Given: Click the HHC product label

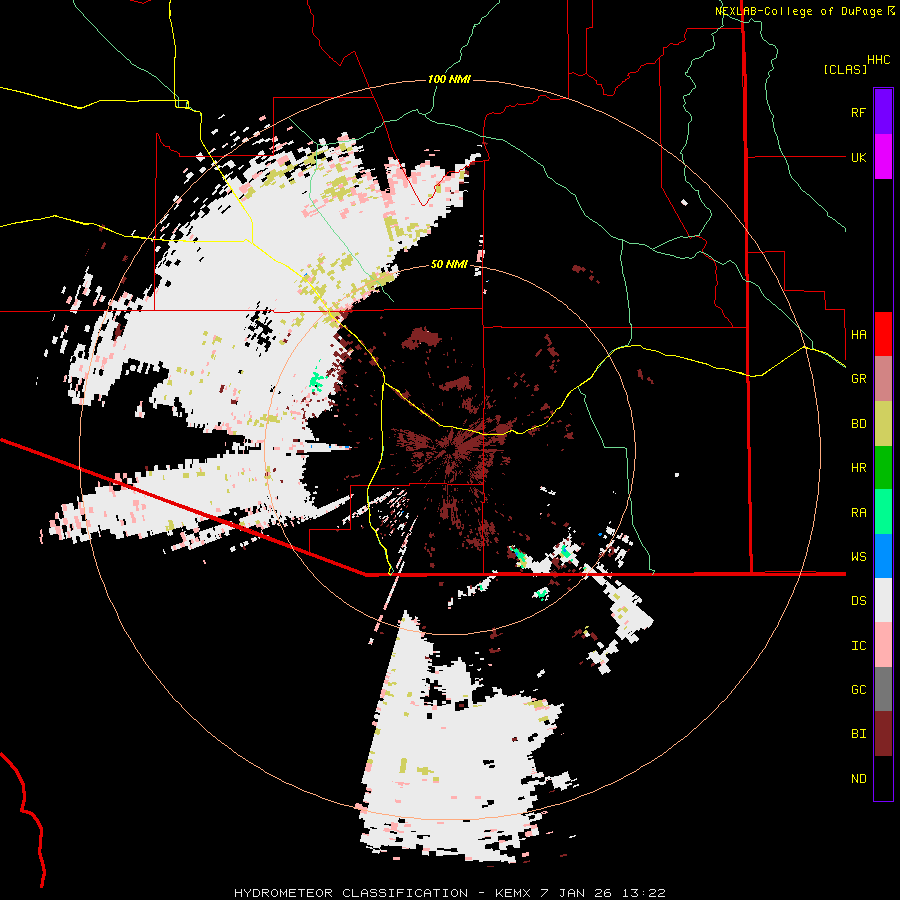Looking at the screenshot, I should pos(878,60).
